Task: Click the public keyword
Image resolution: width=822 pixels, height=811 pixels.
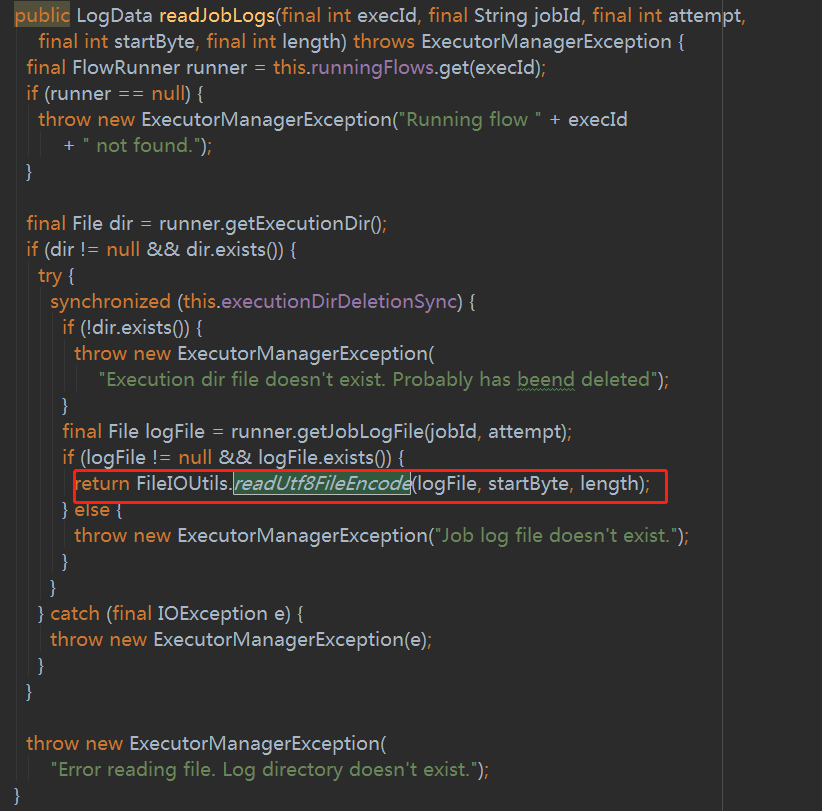Action: pyautogui.click(x=42, y=16)
